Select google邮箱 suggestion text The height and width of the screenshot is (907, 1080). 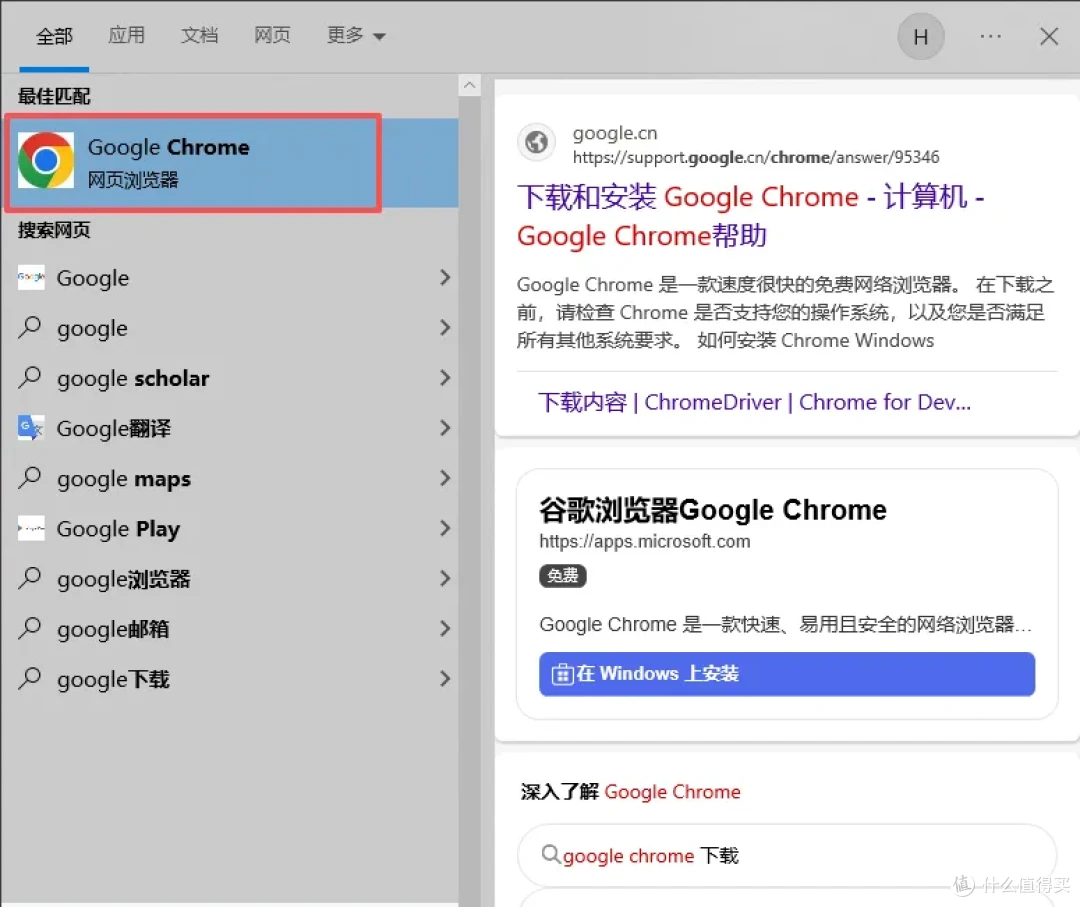click(x=113, y=629)
